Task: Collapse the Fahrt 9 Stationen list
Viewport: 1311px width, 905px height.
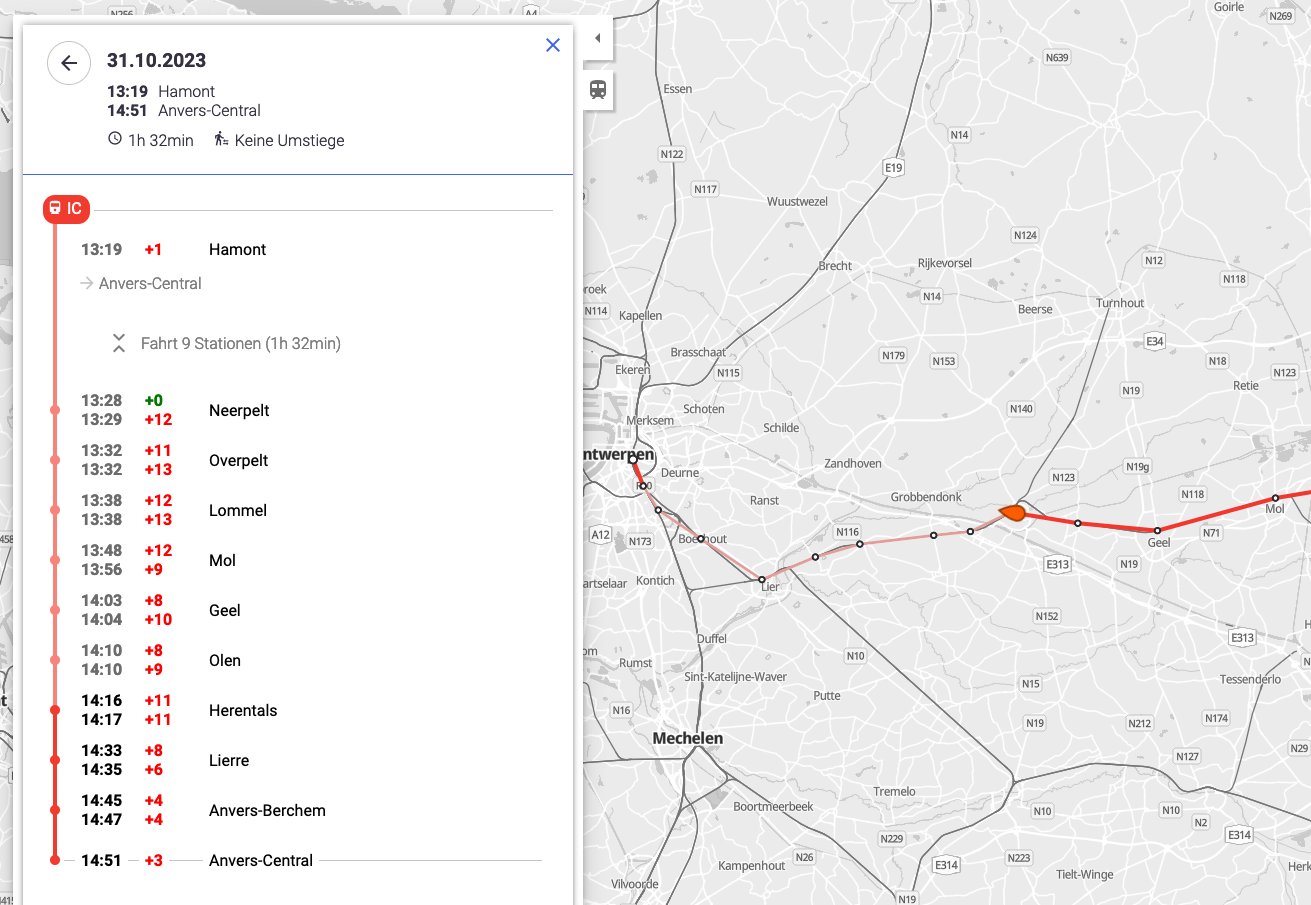Action: pyautogui.click(x=119, y=344)
